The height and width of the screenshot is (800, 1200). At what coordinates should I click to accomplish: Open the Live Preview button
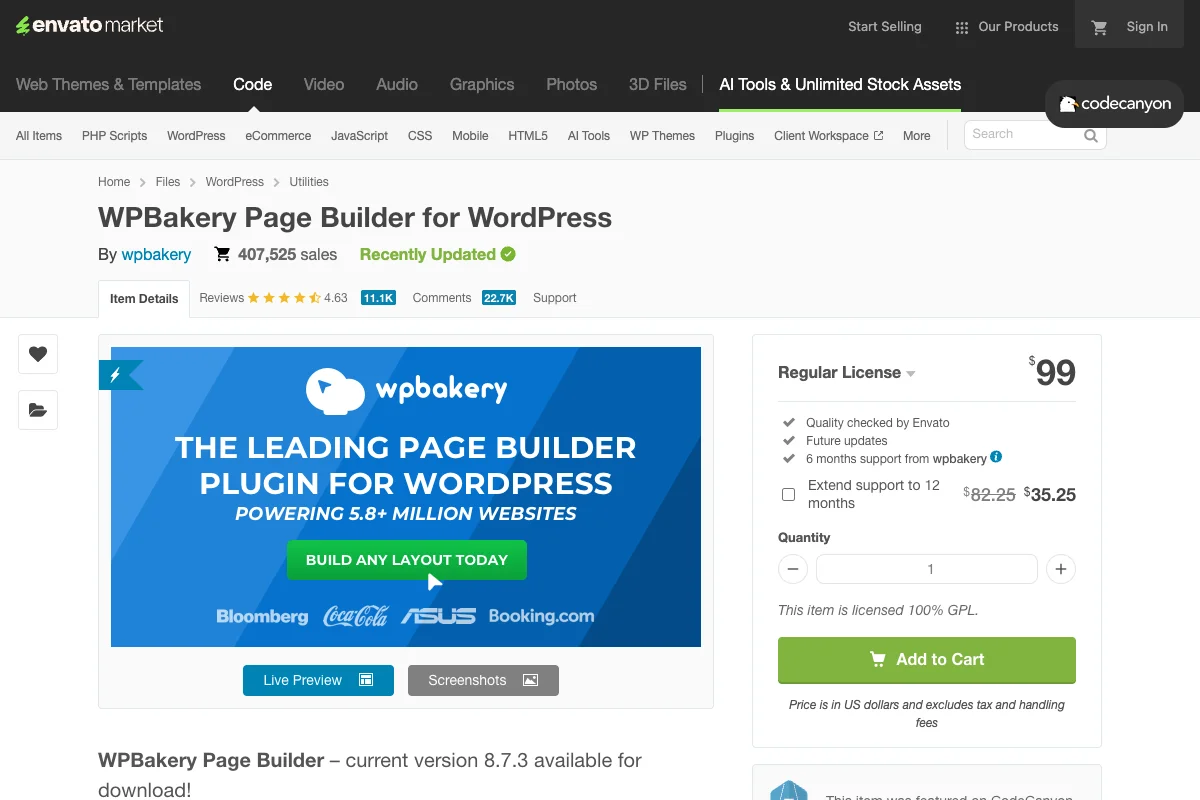(318, 680)
